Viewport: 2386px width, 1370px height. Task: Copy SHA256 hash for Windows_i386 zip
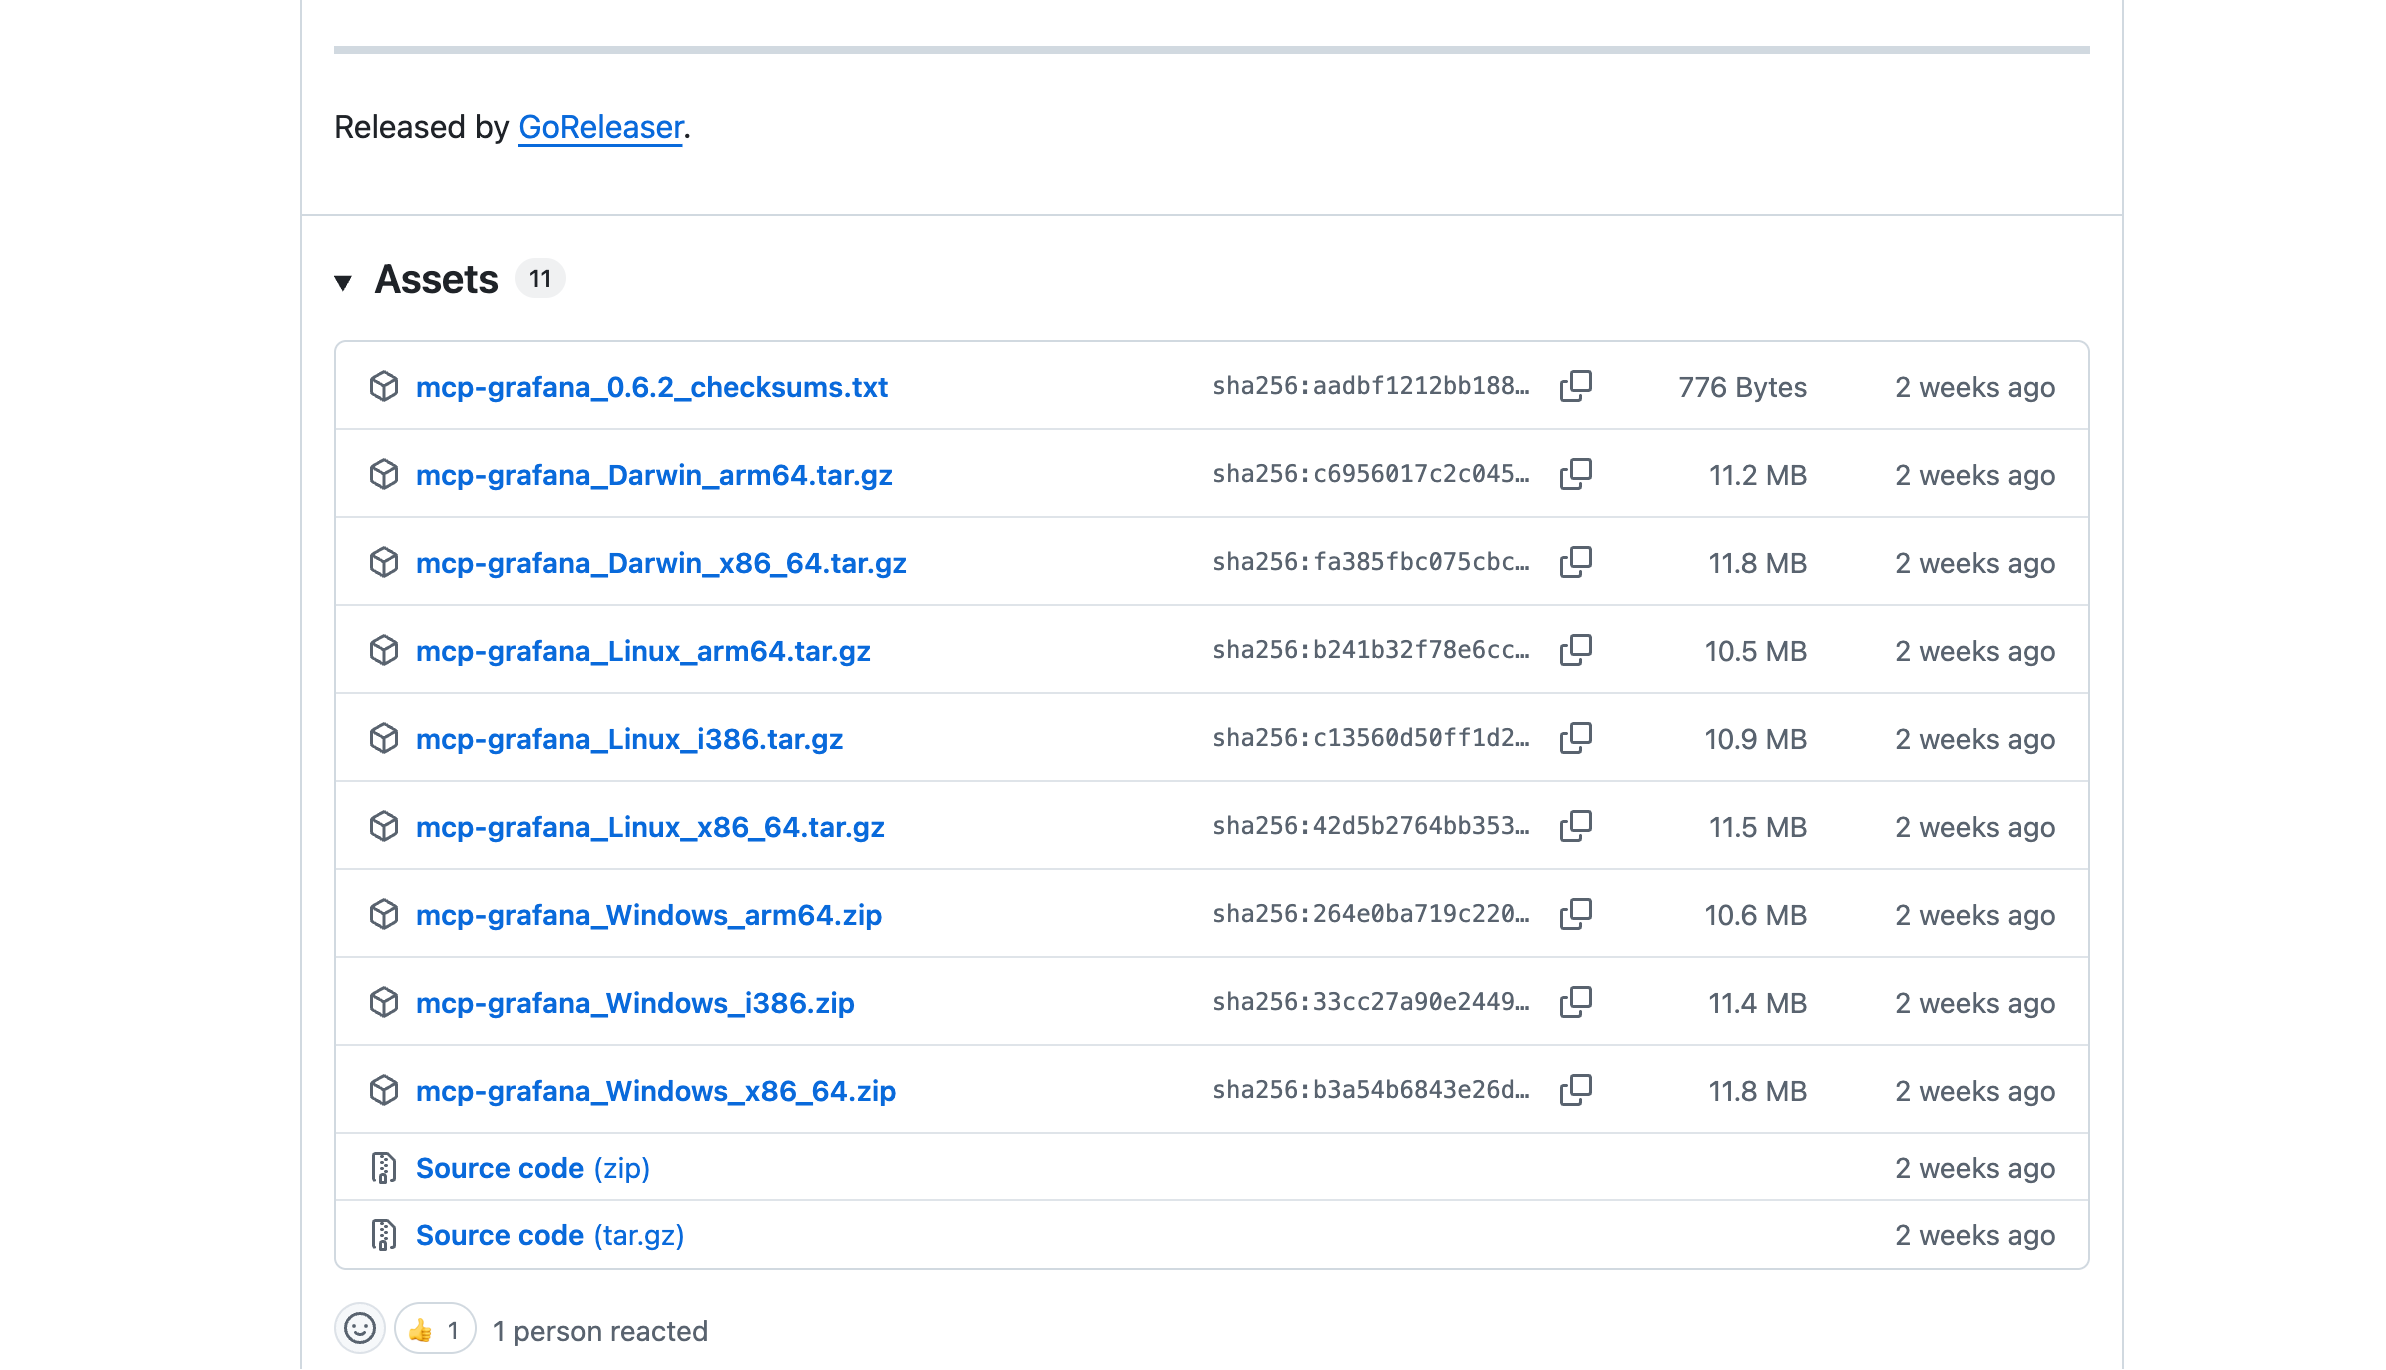tap(1575, 1002)
